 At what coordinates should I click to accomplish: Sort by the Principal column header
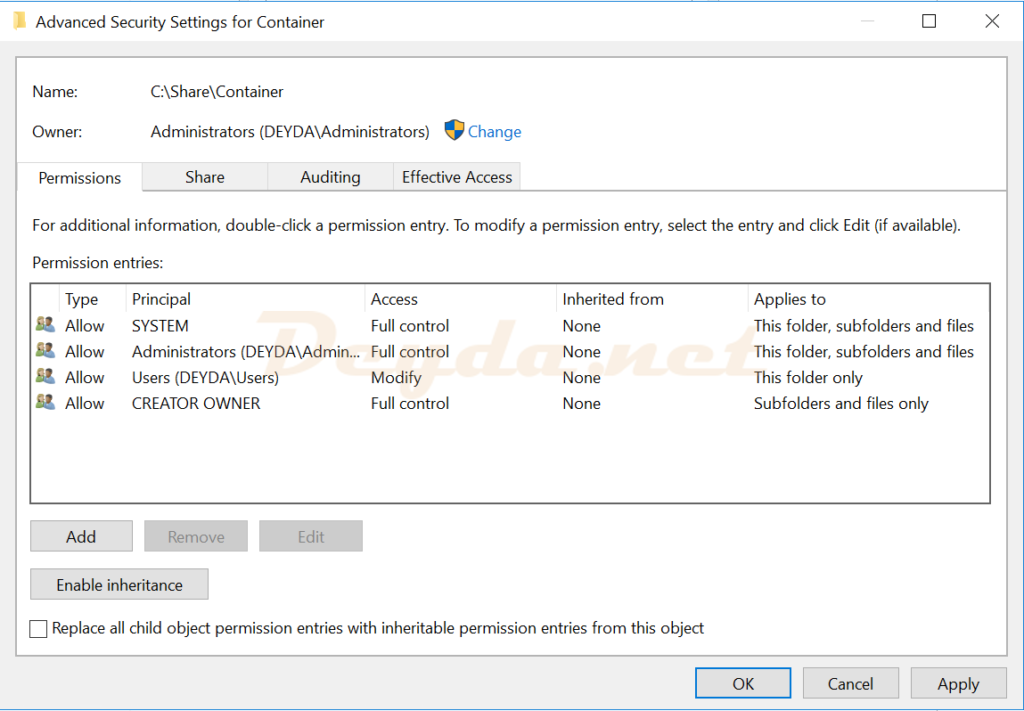[x=161, y=299]
